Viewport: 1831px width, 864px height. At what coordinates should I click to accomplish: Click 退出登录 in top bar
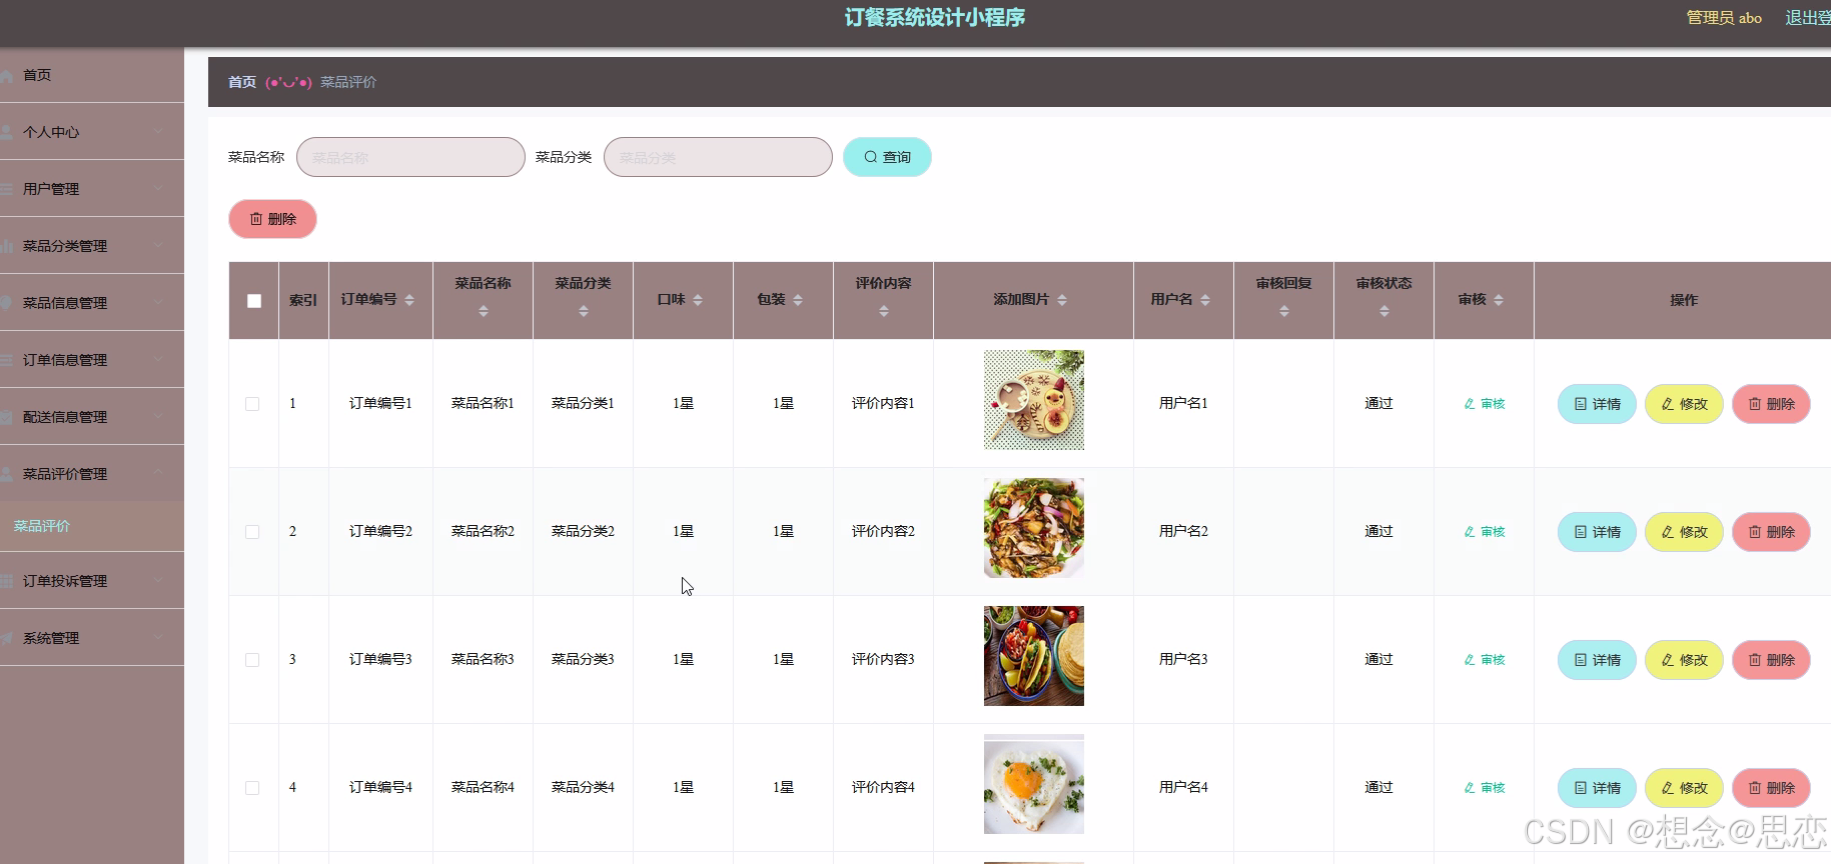[x=1808, y=18]
